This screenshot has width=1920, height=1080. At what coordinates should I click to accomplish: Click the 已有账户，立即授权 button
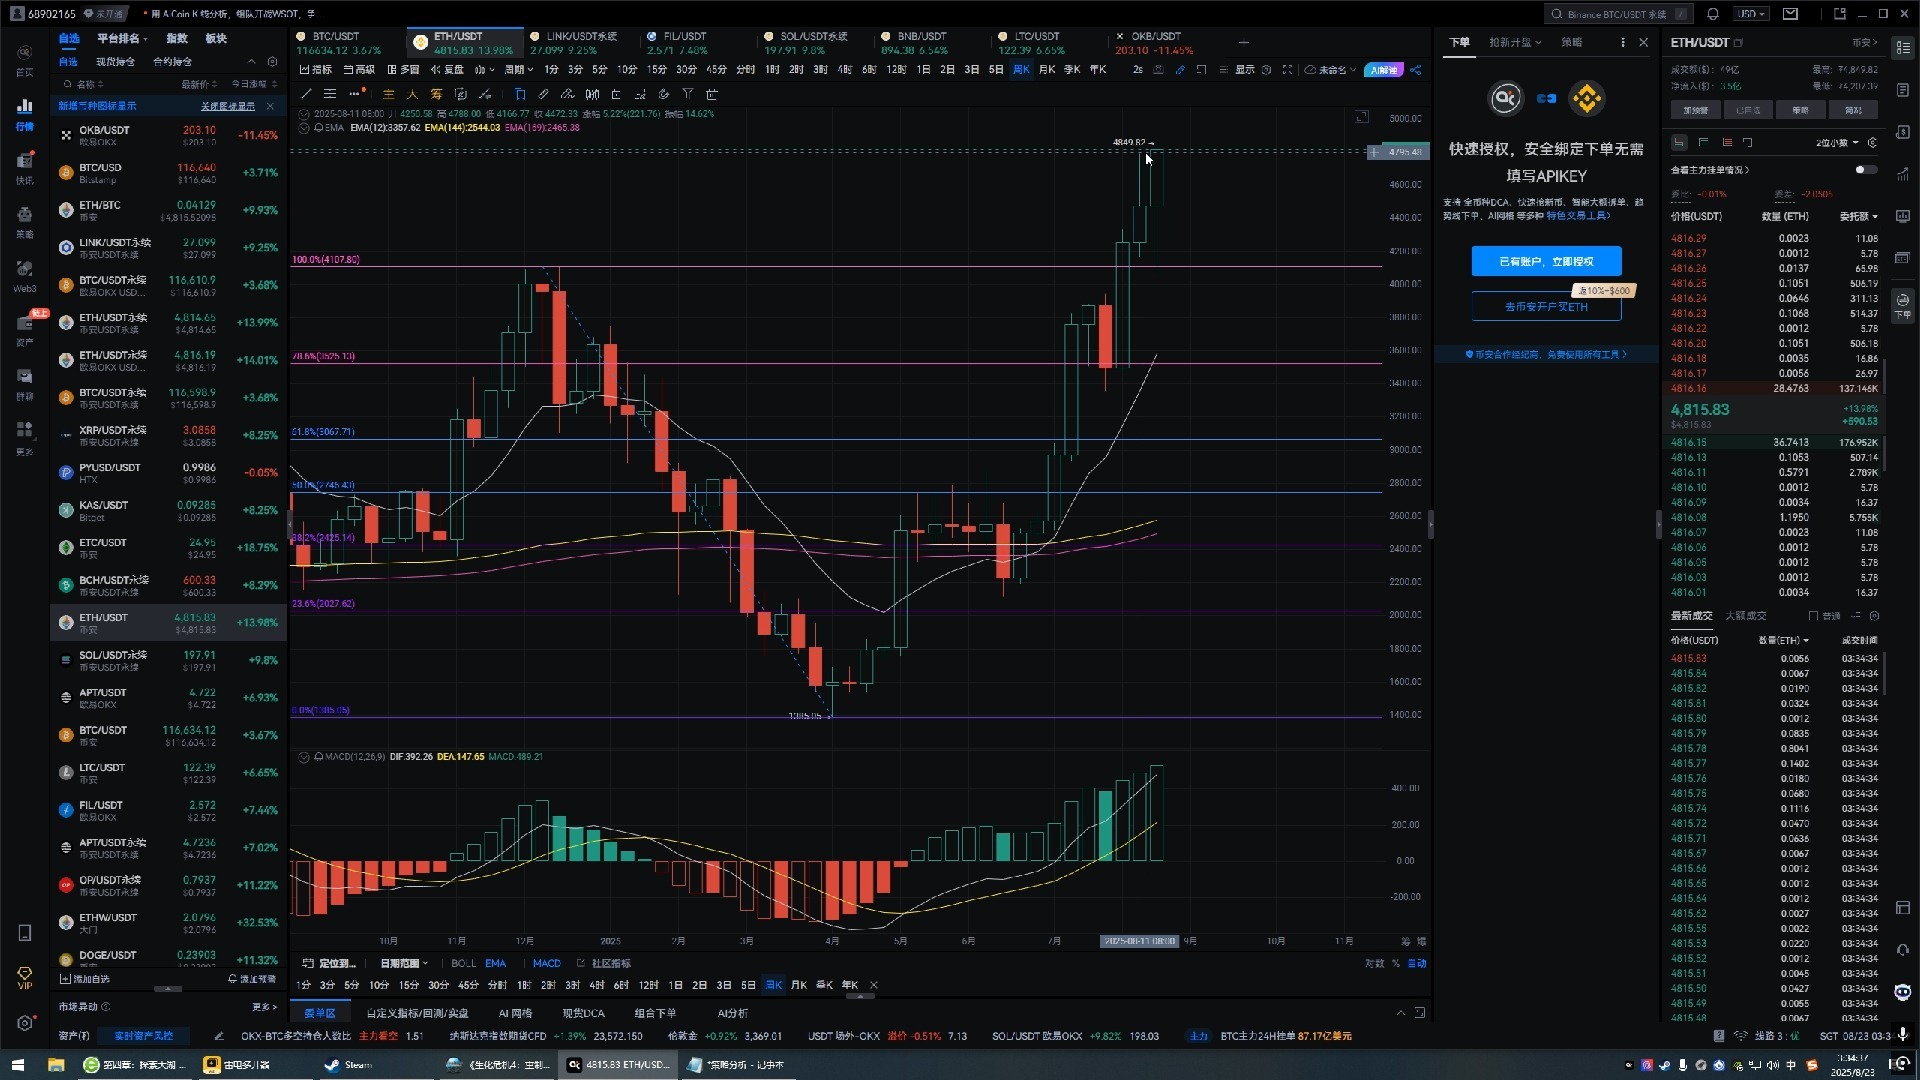coord(1546,261)
